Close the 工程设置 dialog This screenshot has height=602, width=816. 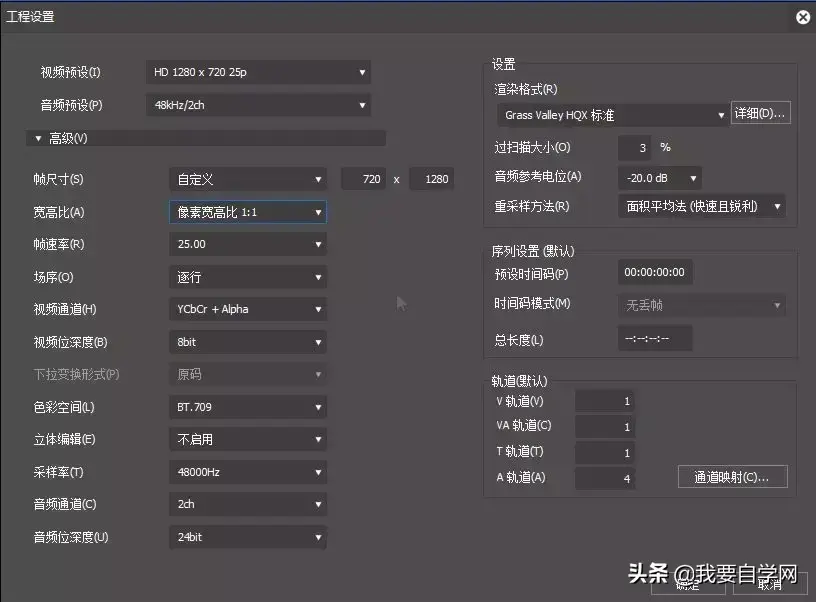tap(803, 17)
